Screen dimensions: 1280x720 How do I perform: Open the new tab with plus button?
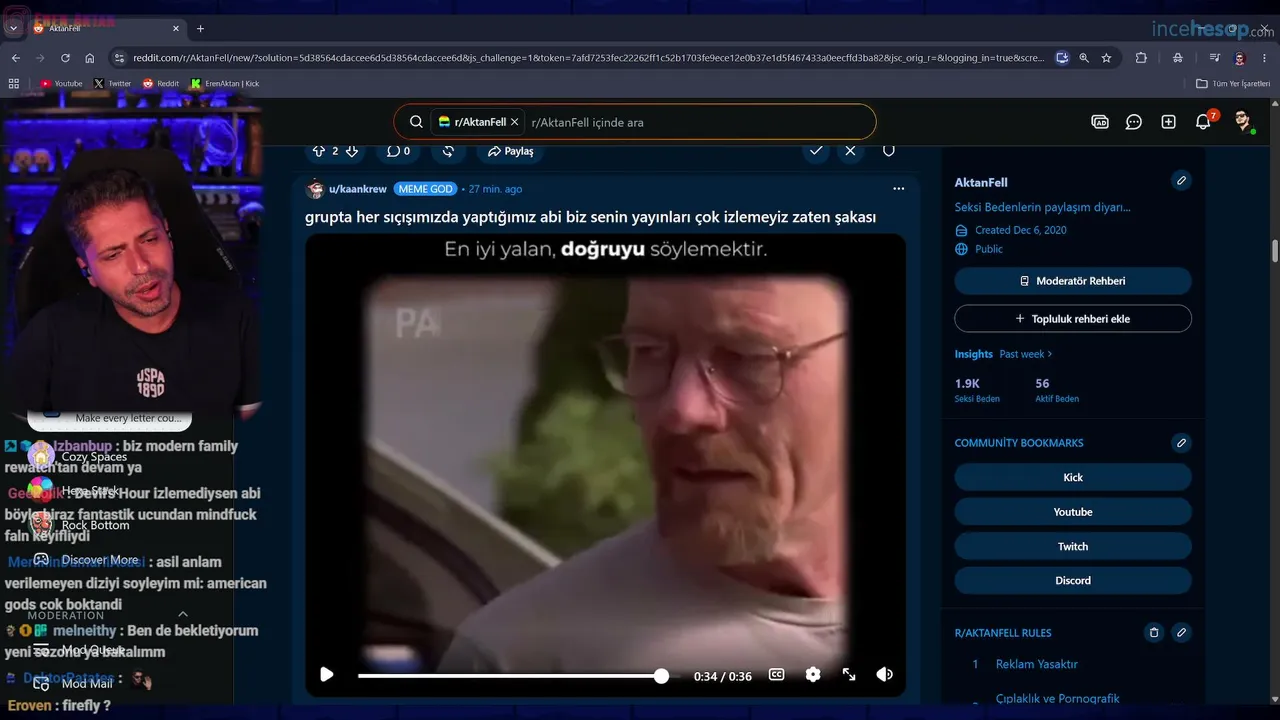tap(200, 28)
